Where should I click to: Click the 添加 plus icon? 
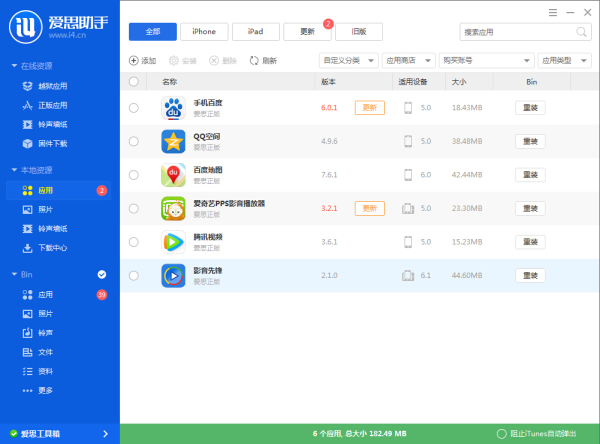pos(134,60)
